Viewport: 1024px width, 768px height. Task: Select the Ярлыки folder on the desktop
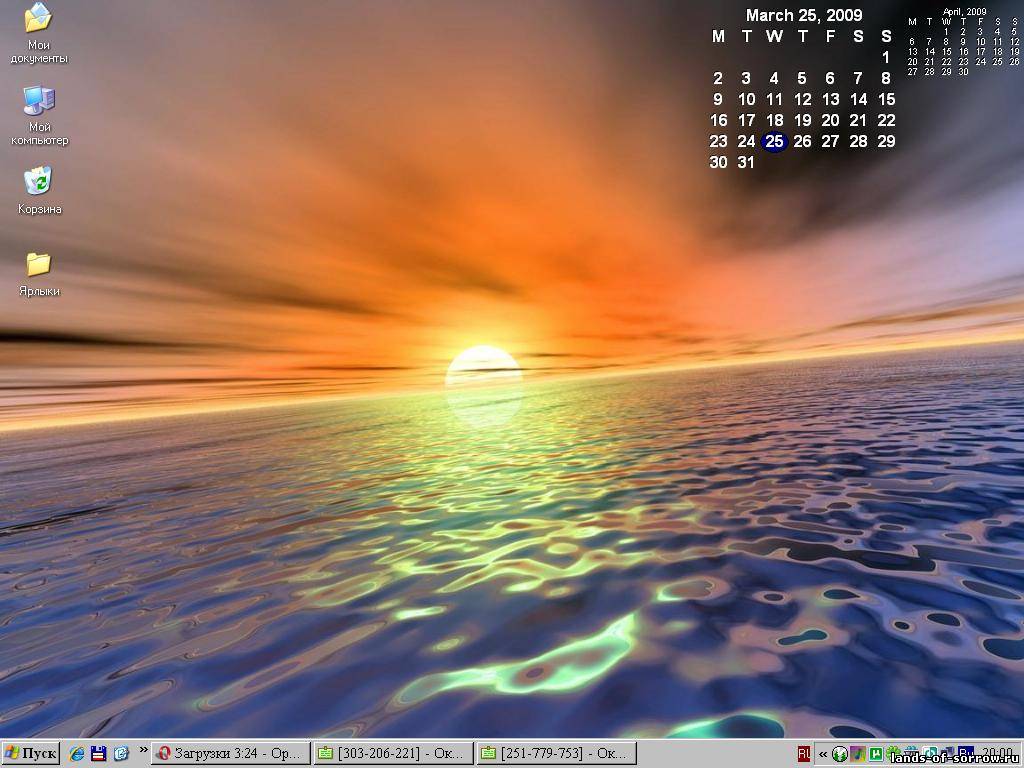tap(39, 274)
